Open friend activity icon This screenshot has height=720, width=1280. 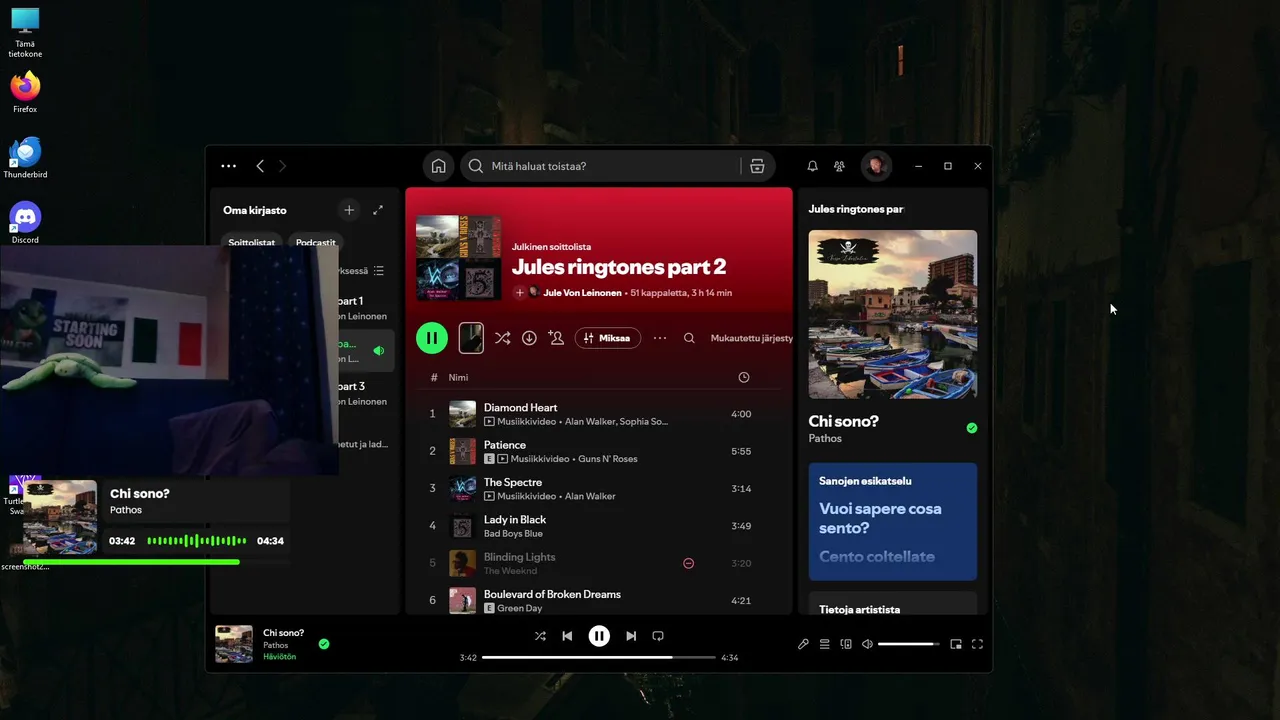(x=839, y=166)
